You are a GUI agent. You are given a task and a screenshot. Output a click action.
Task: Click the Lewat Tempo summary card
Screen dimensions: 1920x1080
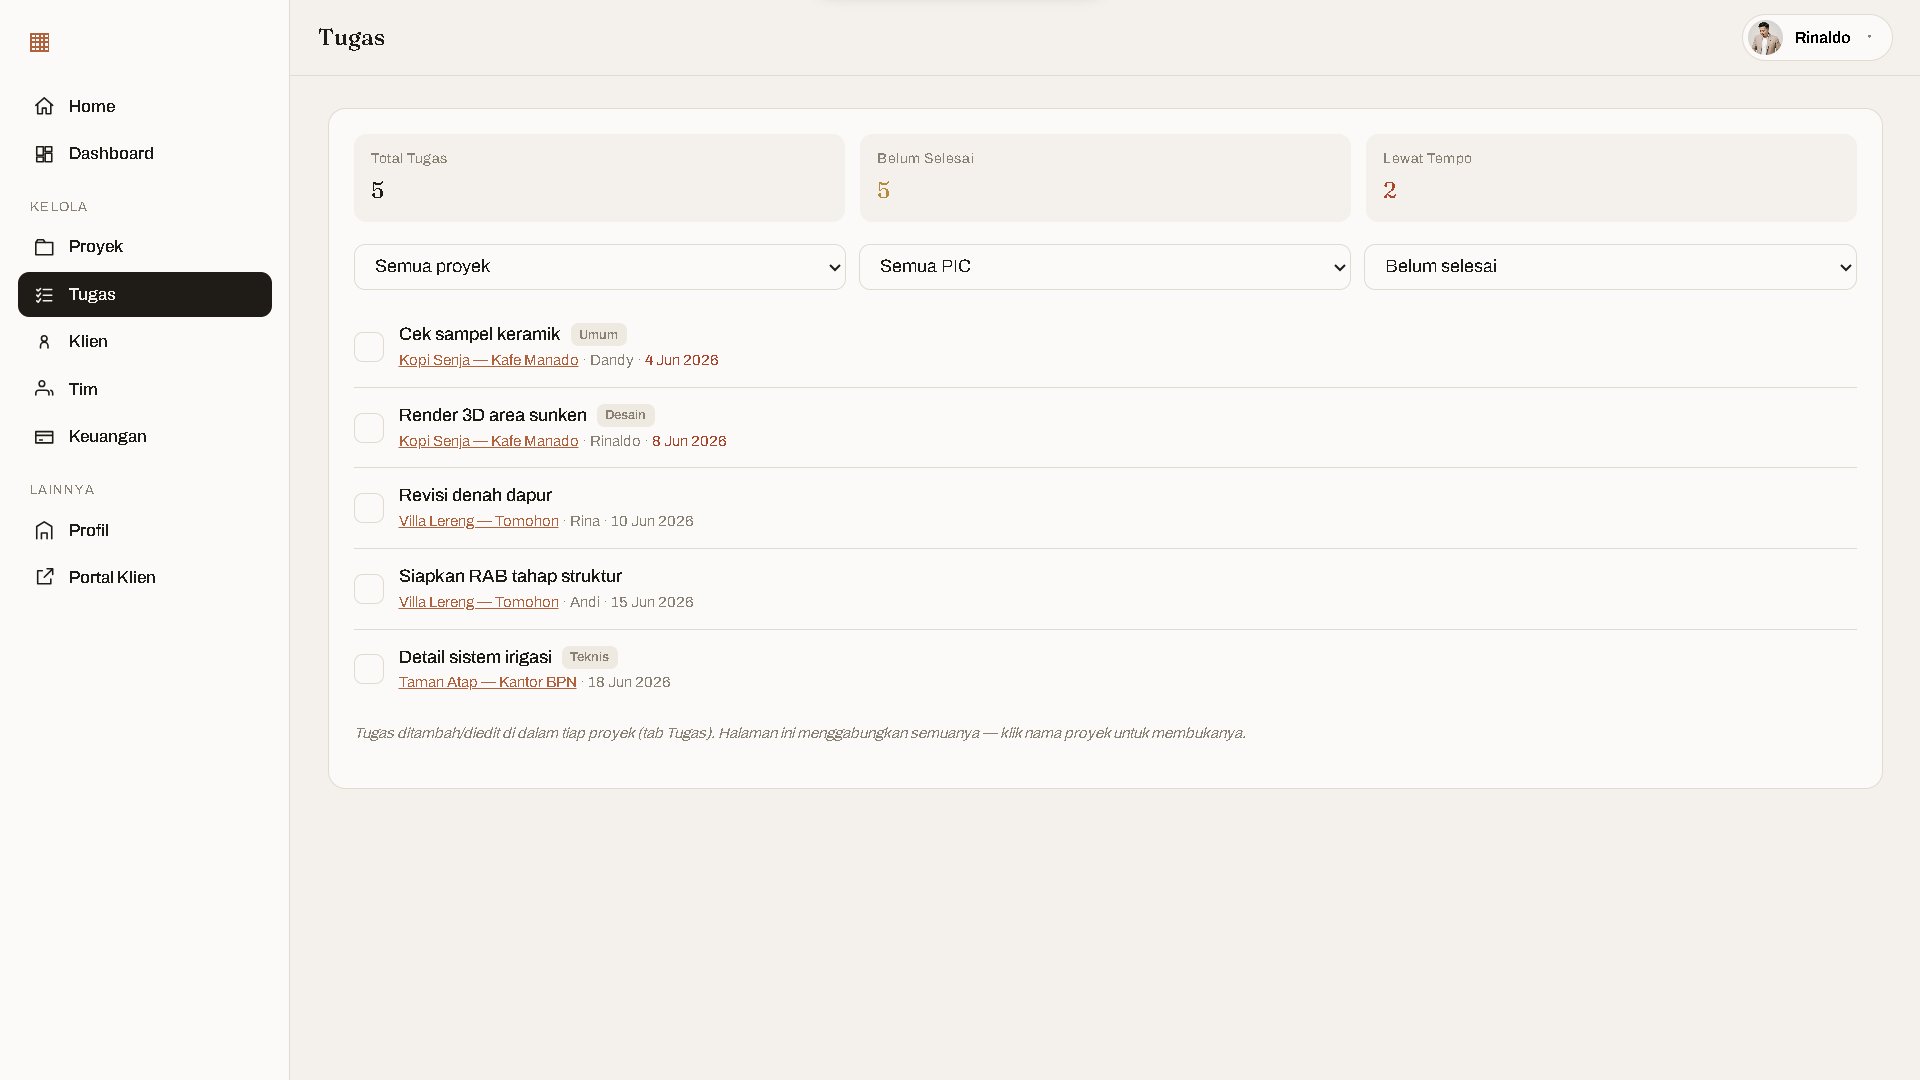[x=1611, y=178]
